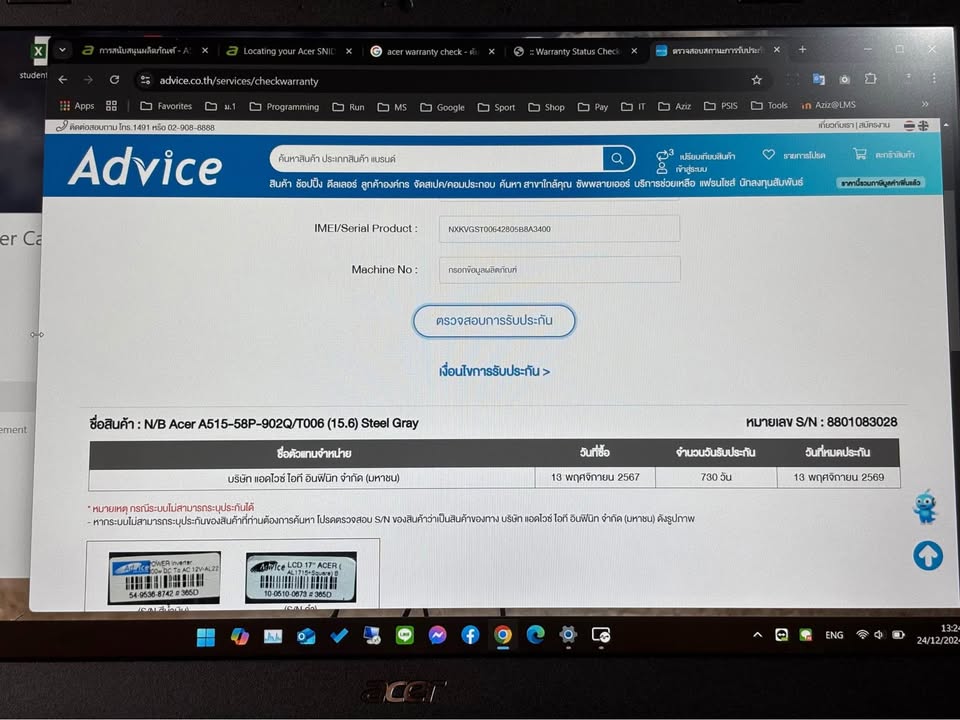Click the Advice logo
The height and width of the screenshot is (720, 960).
(x=145, y=166)
